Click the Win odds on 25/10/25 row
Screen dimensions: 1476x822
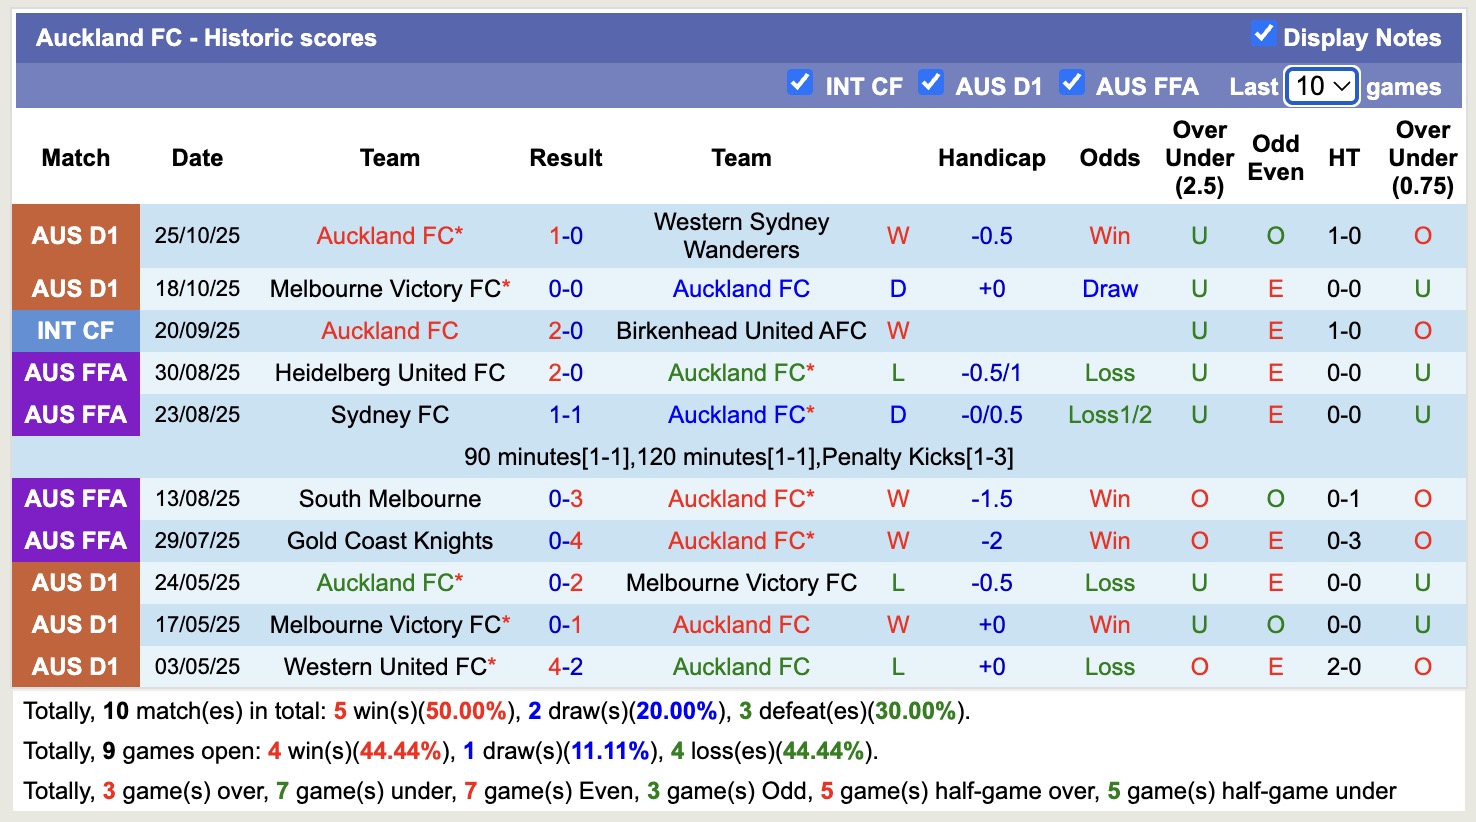pyautogui.click(x=1109, y=235)
